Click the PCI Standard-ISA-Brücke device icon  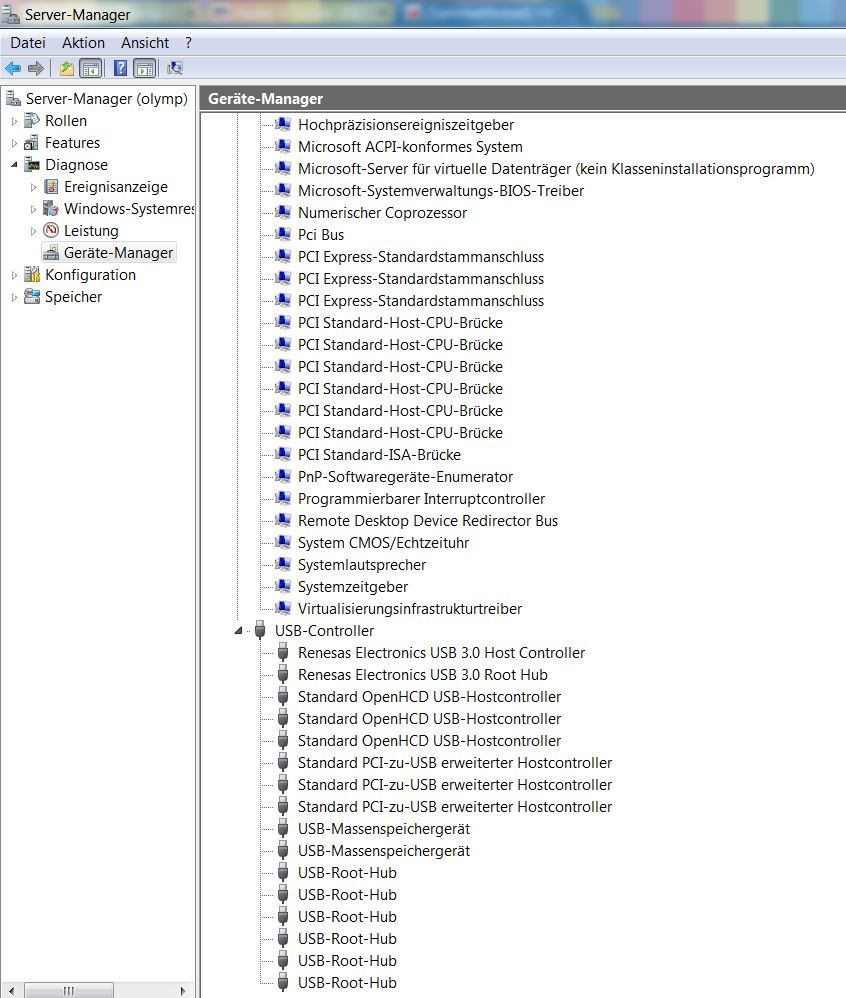[x=283, y=454]
